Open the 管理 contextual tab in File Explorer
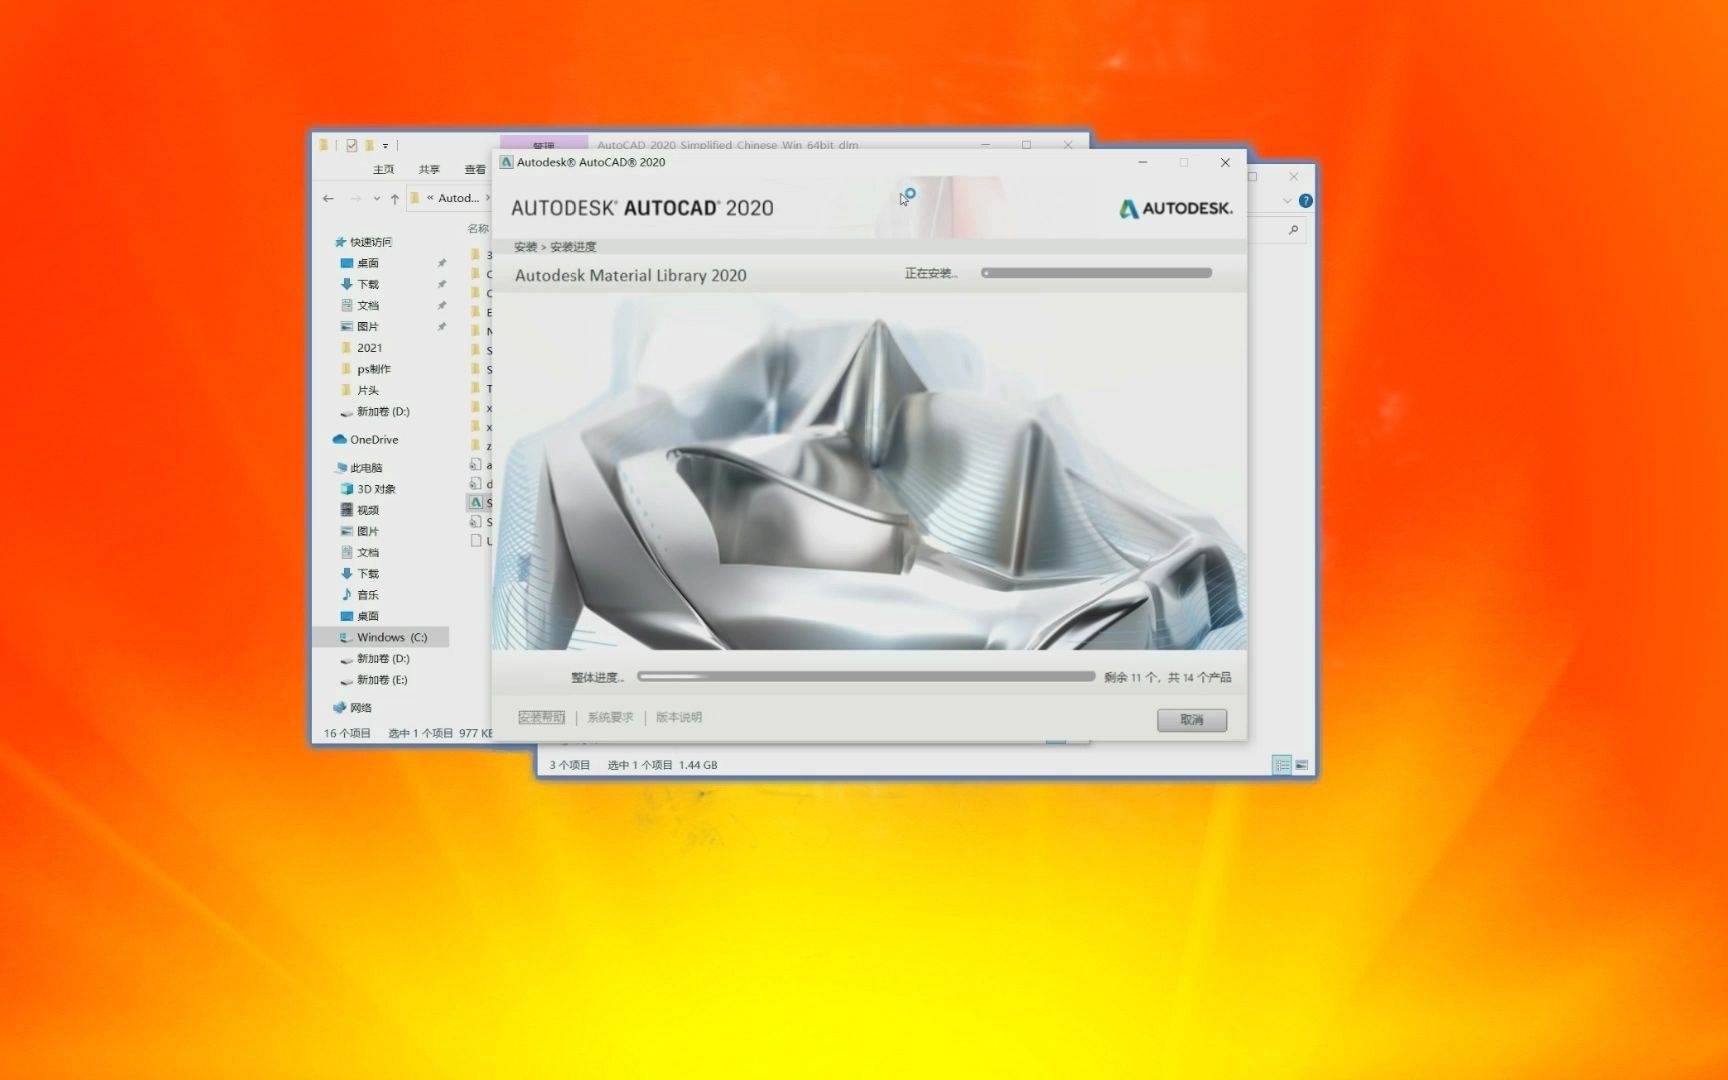Screen dimensions: 1728x1080 543,144
